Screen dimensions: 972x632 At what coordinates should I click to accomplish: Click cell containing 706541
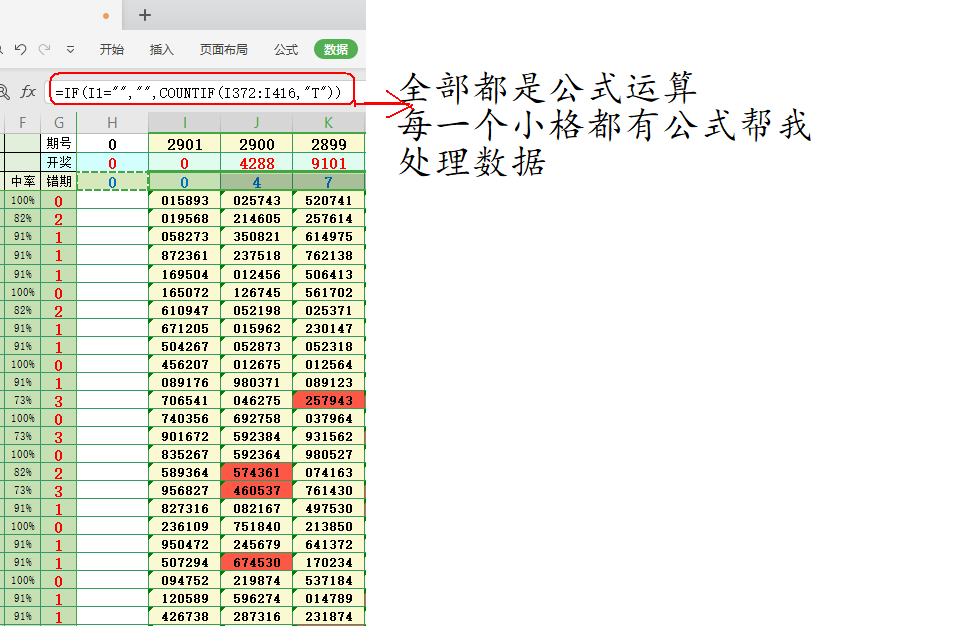(x=185, y=400)
